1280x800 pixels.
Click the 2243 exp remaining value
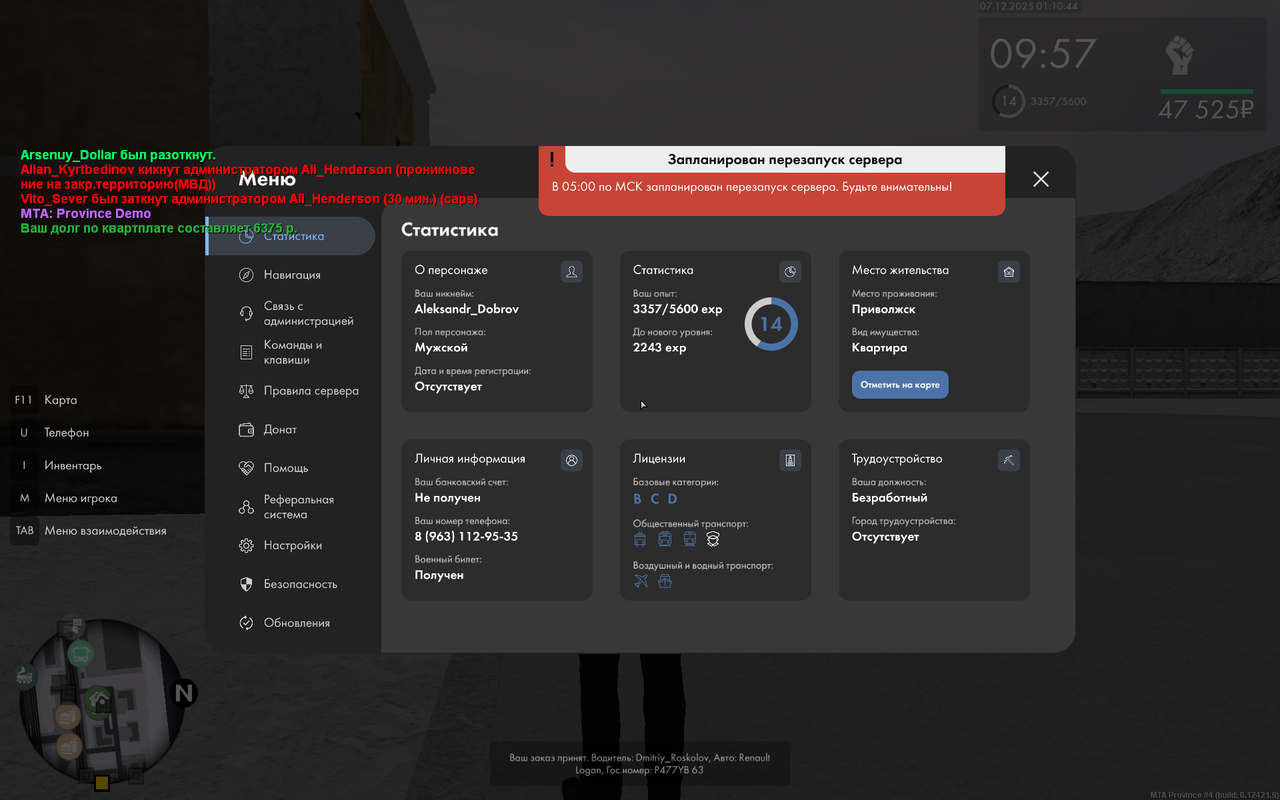660,348
